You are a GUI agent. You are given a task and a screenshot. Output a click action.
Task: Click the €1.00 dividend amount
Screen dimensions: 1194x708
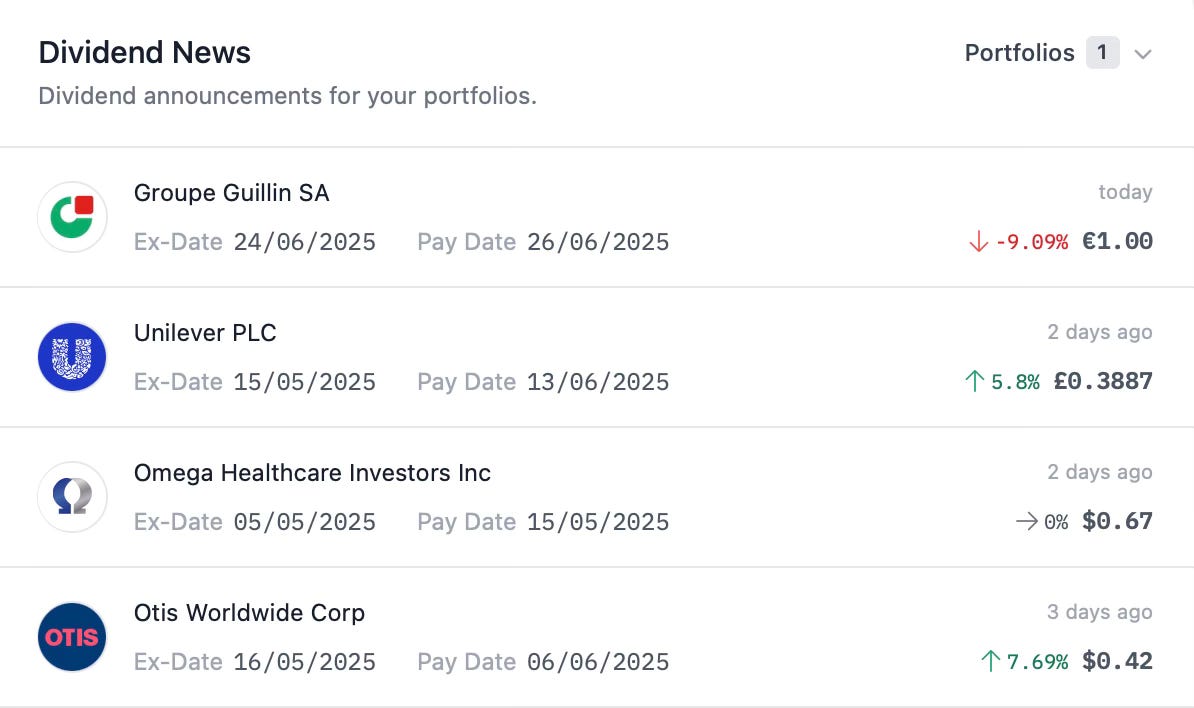coord(1117,241)
